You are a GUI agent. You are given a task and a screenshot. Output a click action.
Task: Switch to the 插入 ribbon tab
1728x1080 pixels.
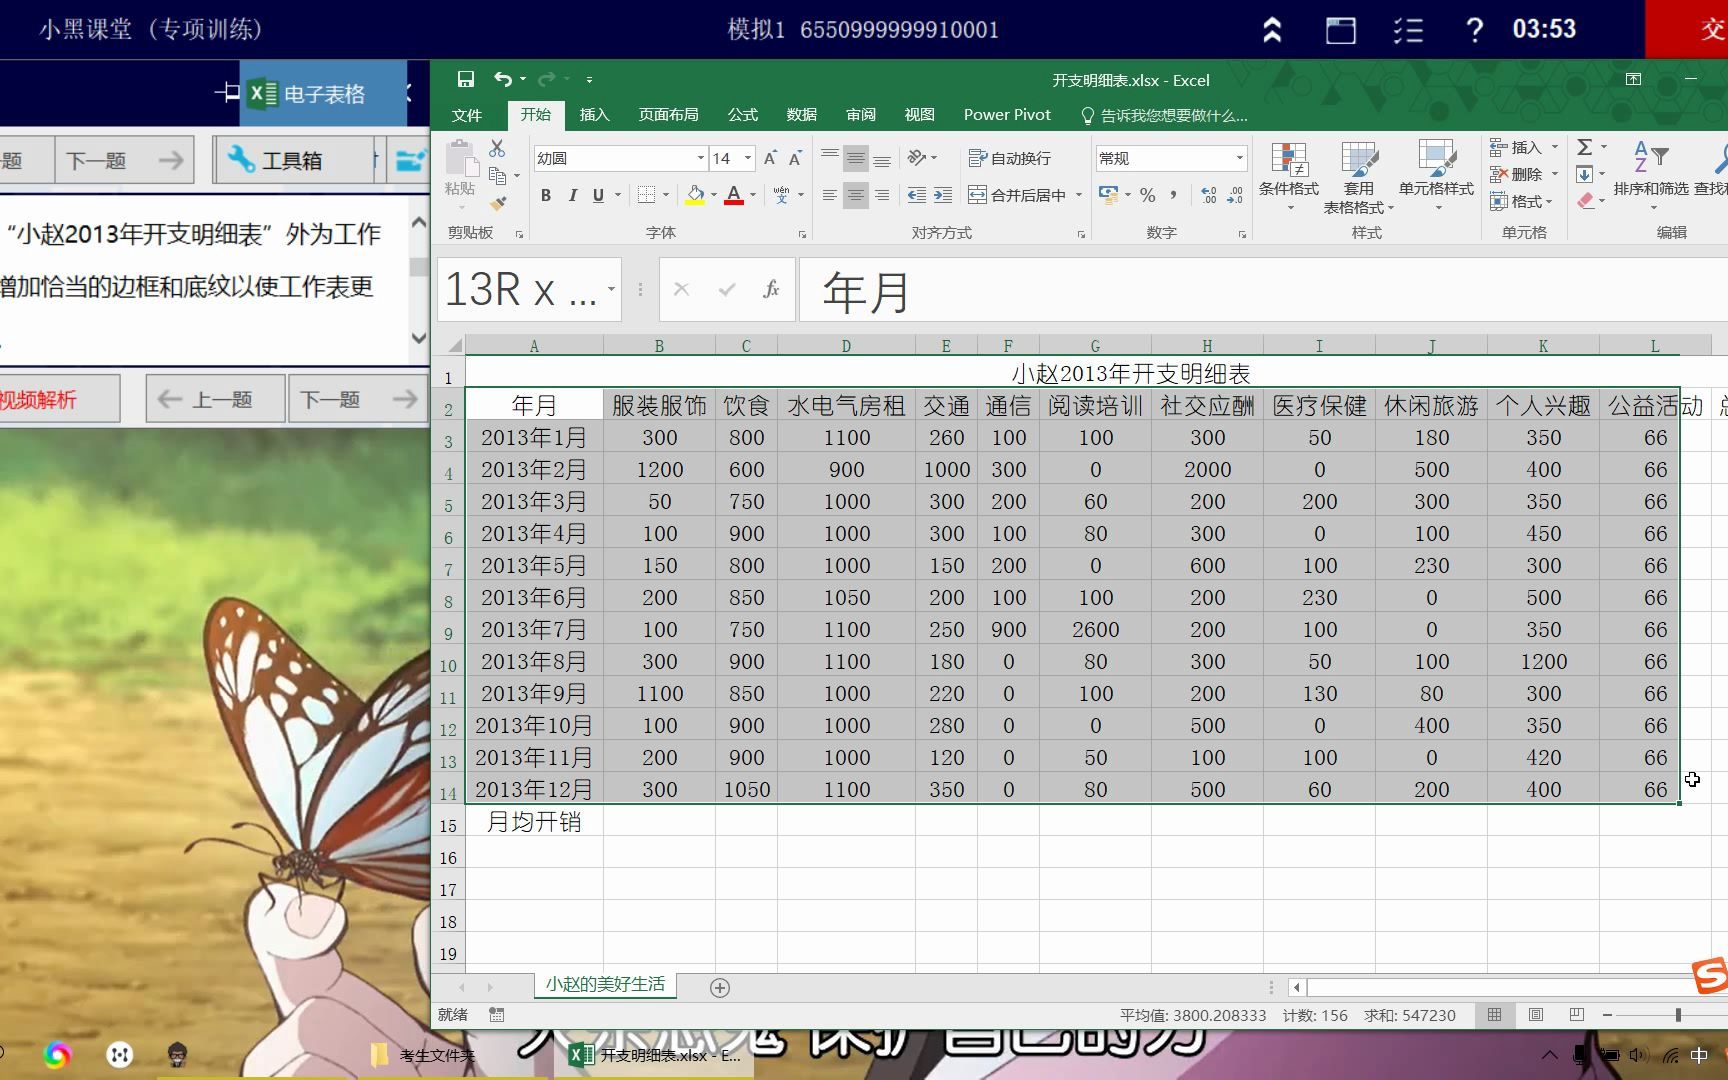594,115
